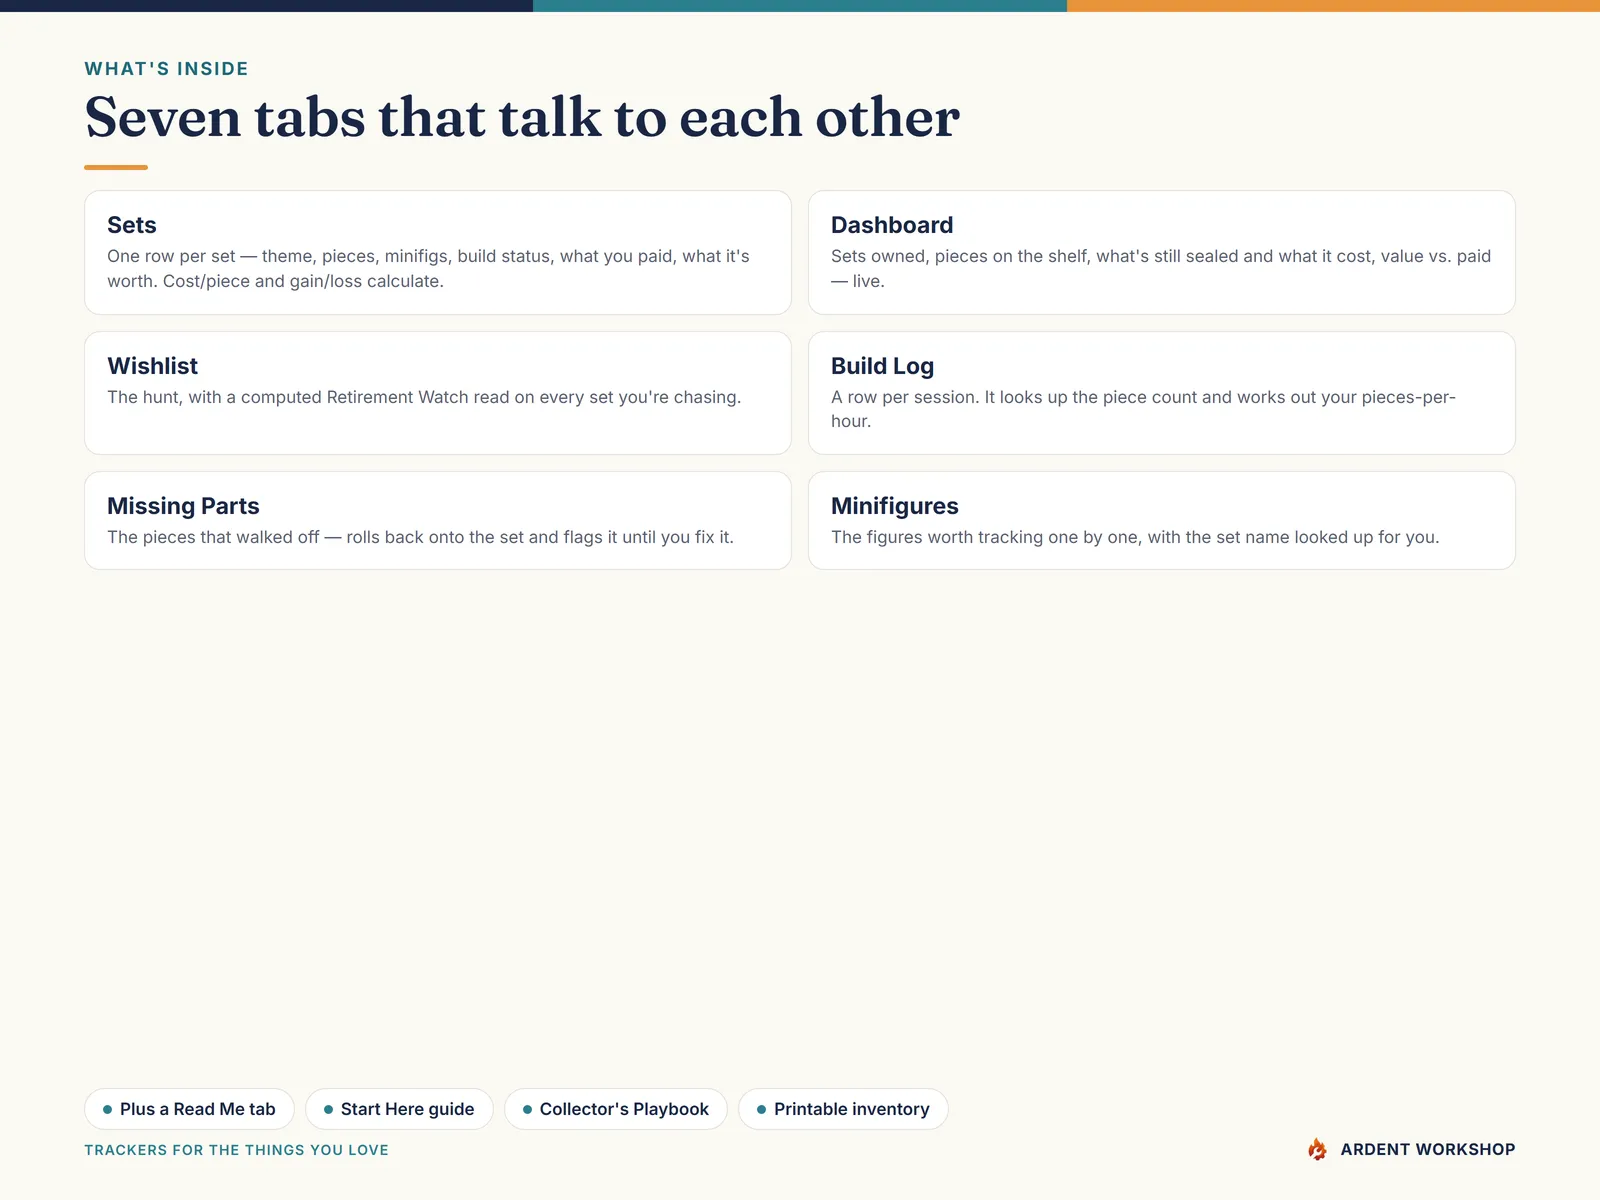Click the 'ARDENT WORKSHOP' brand text
1600x1200 pixels.
[1428, 1150]
